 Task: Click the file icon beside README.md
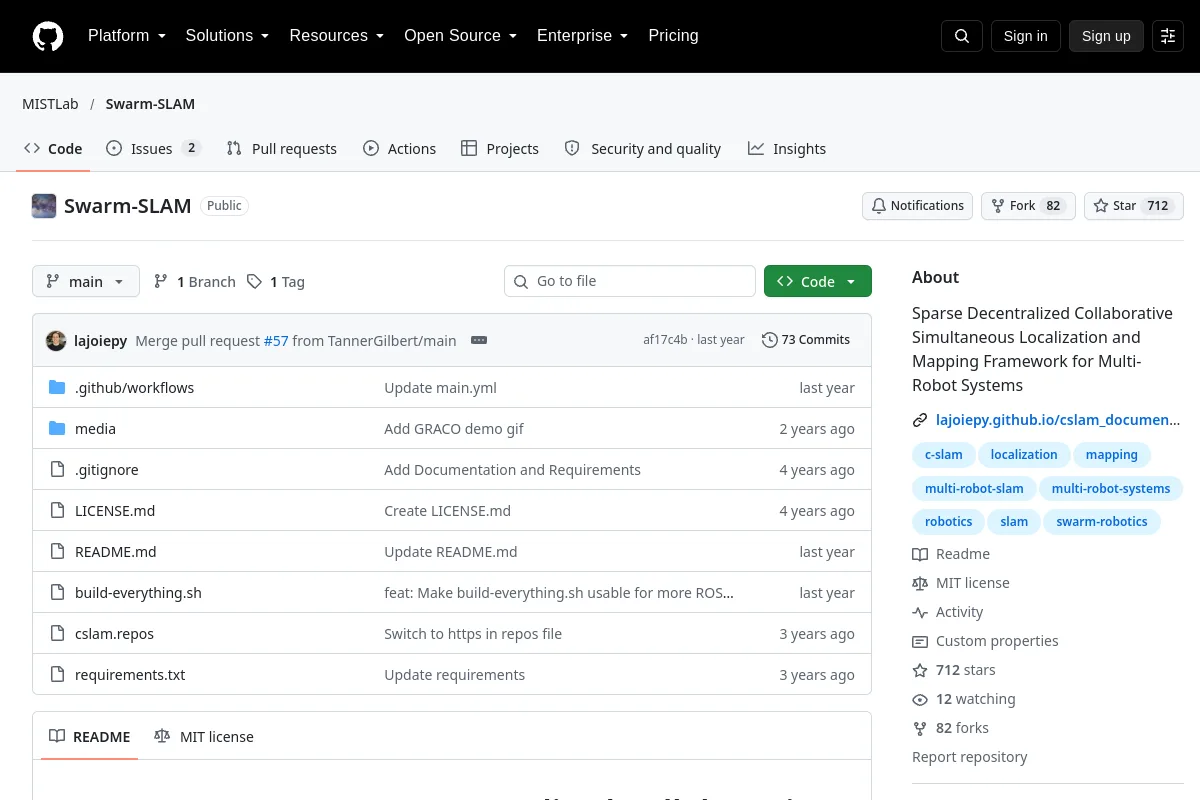[57, 552]
